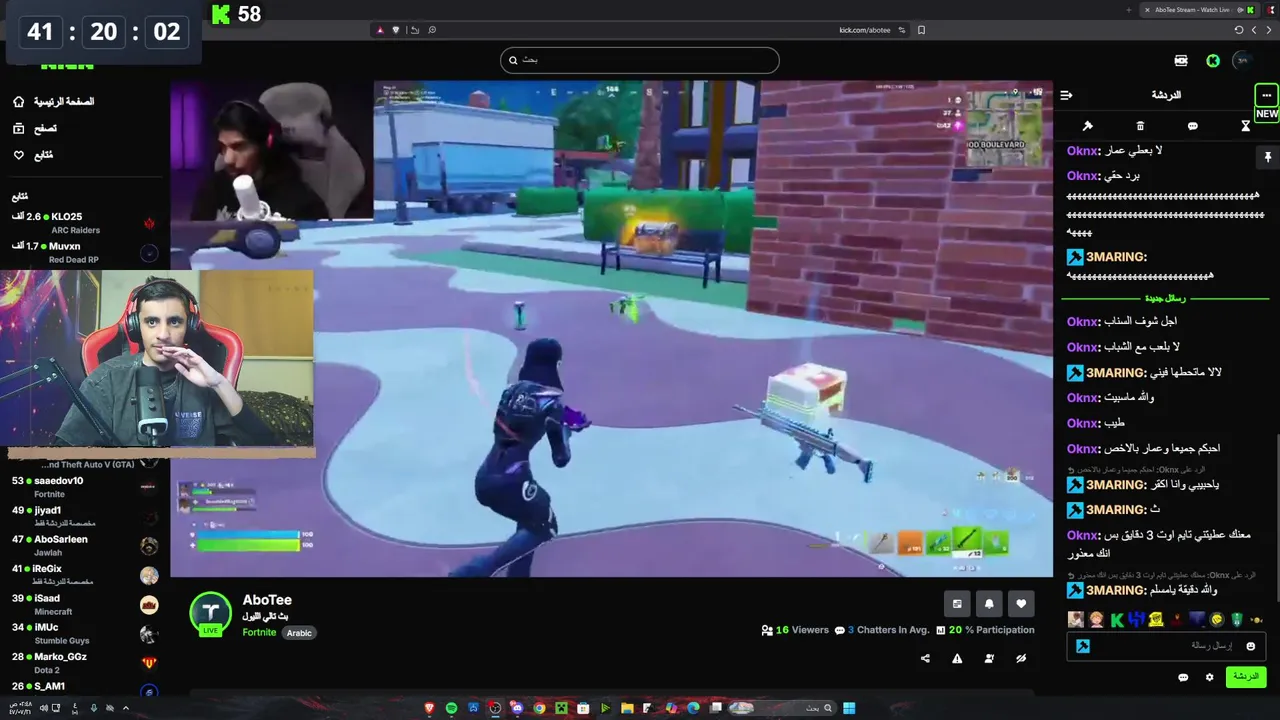Click the heart follow button under stream
Viewport: 1280px width, 720px height.
(1021, 604)
